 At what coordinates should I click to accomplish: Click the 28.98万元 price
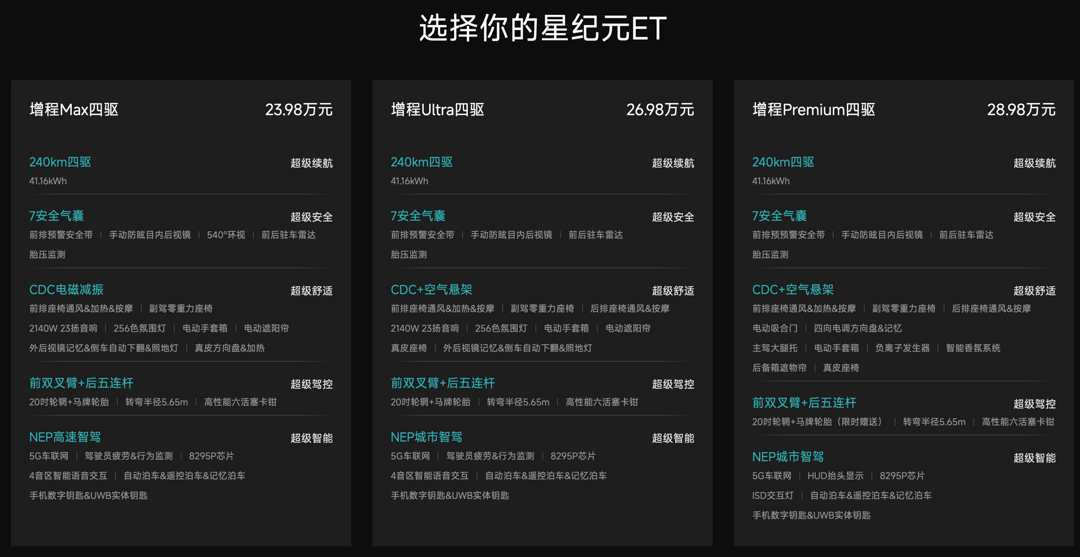pyautogui.click(x=1021, y=109)
